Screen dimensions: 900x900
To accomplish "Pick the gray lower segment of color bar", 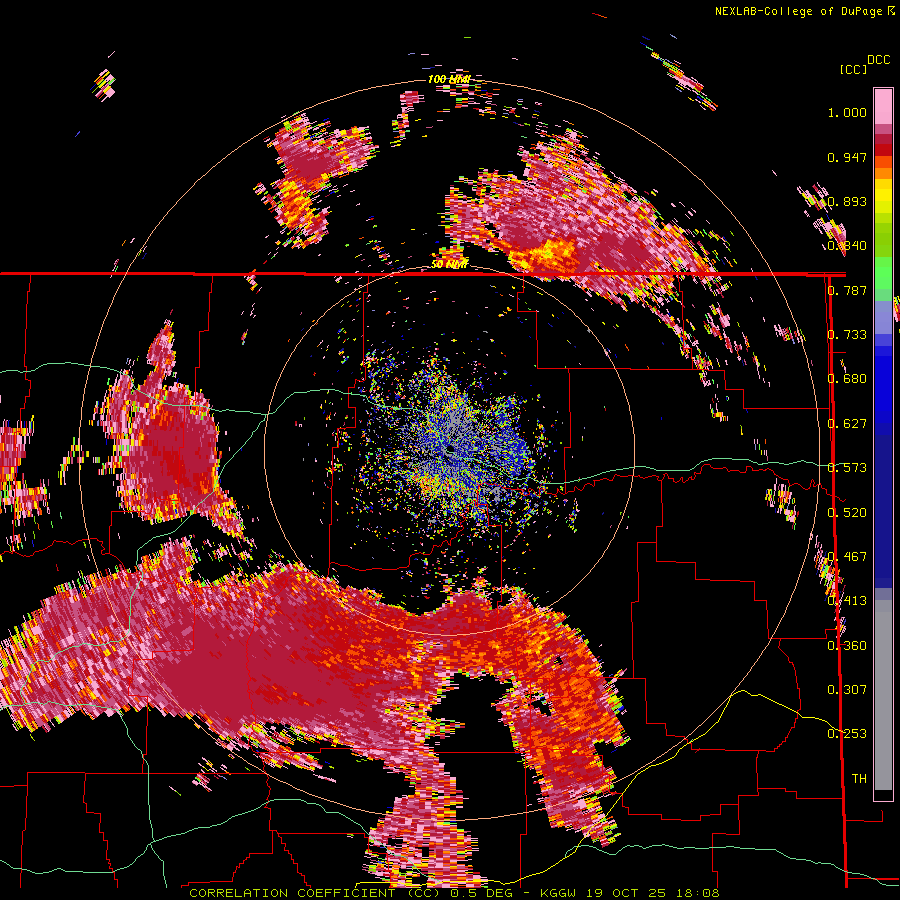I will click(x=883, y=700).
